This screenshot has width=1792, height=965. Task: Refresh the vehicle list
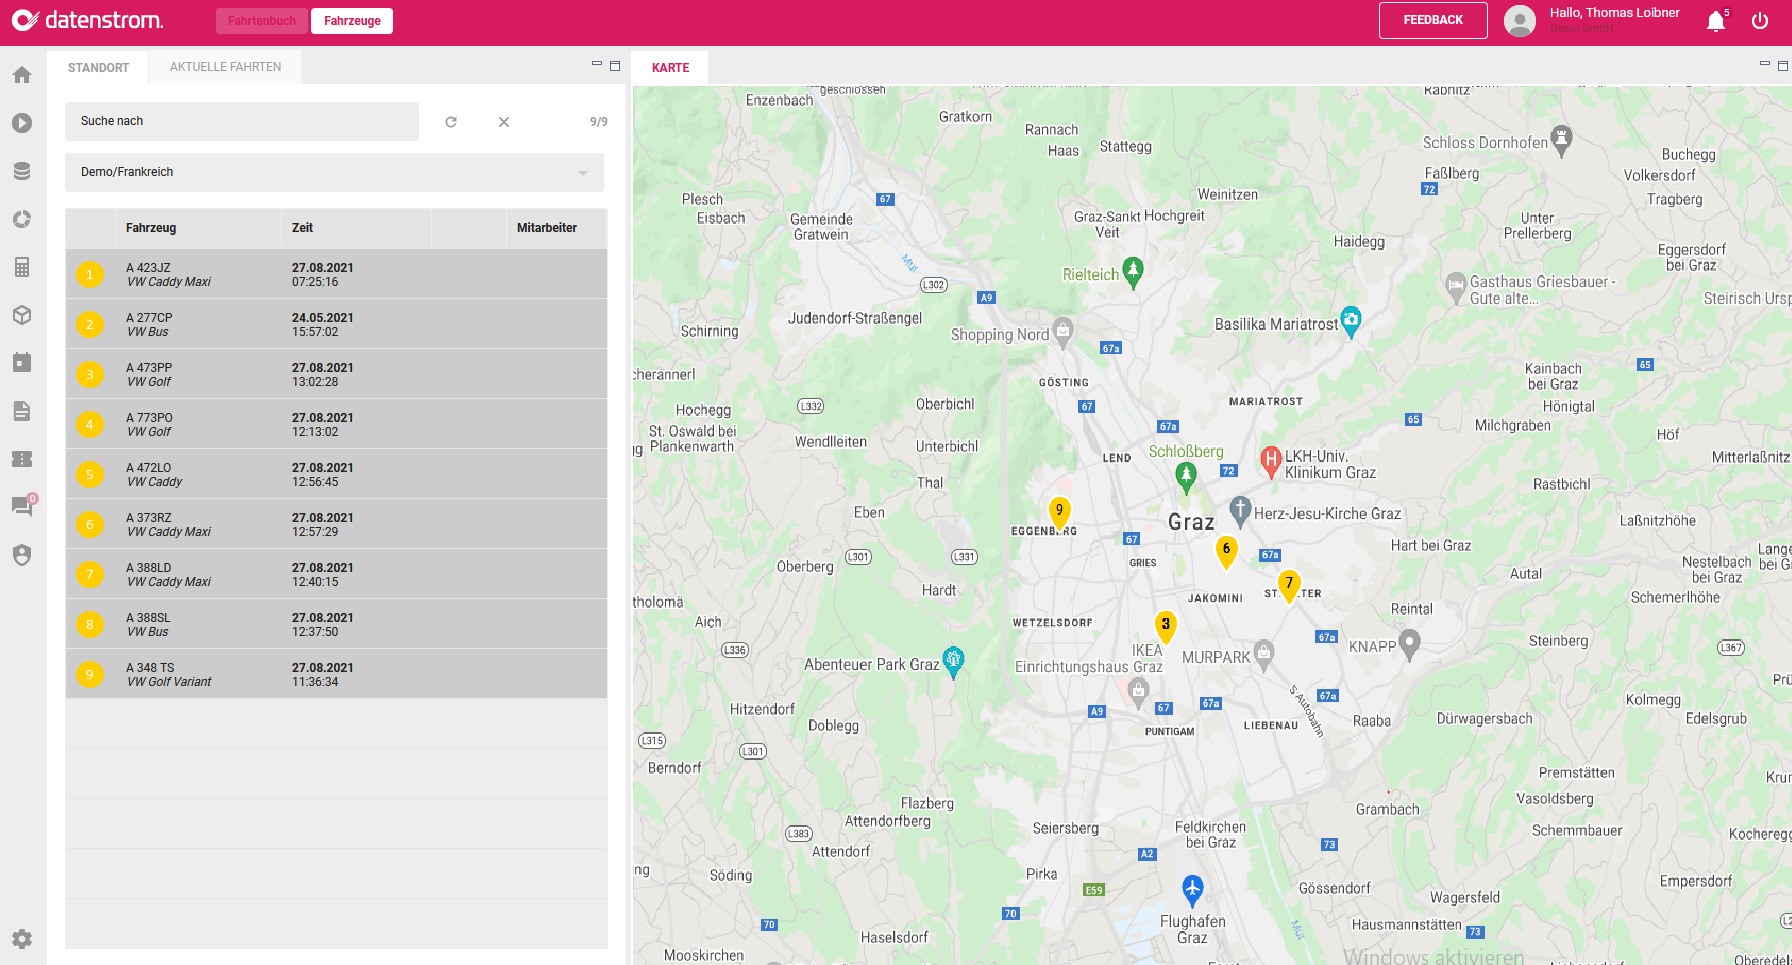(451, 121)
